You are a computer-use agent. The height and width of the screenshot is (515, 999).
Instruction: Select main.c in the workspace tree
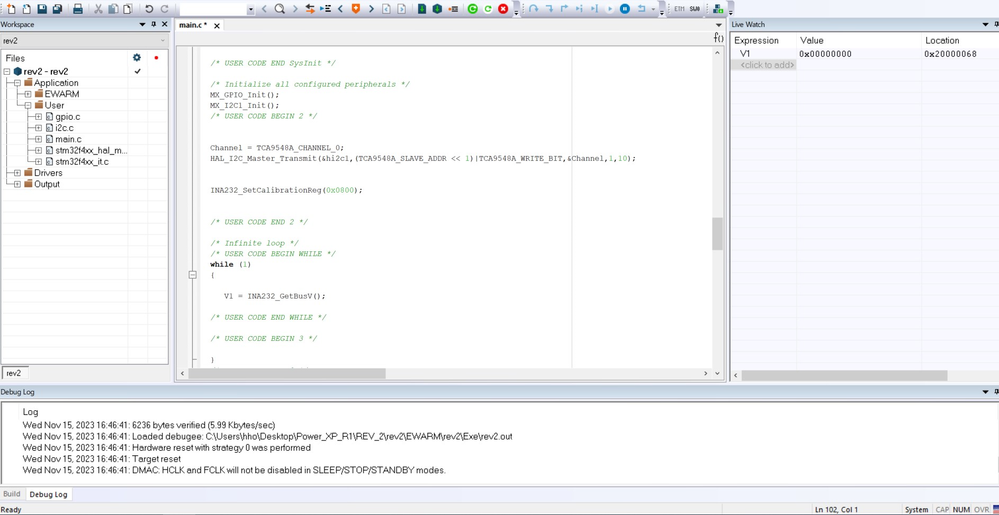pos(68,139)
